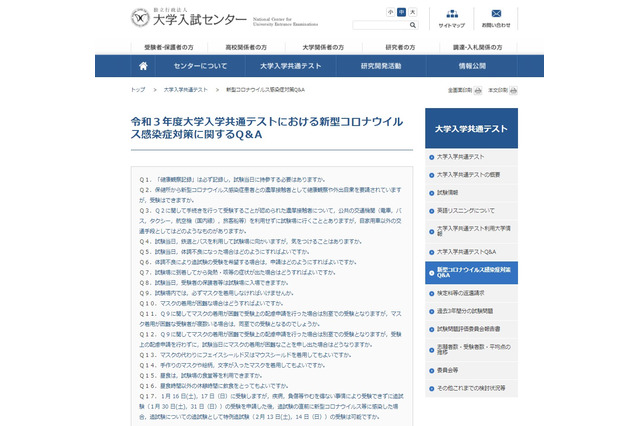Screen dimensions: 640x426
Task: Jump to question Q11
Action: tap(270, 319)
